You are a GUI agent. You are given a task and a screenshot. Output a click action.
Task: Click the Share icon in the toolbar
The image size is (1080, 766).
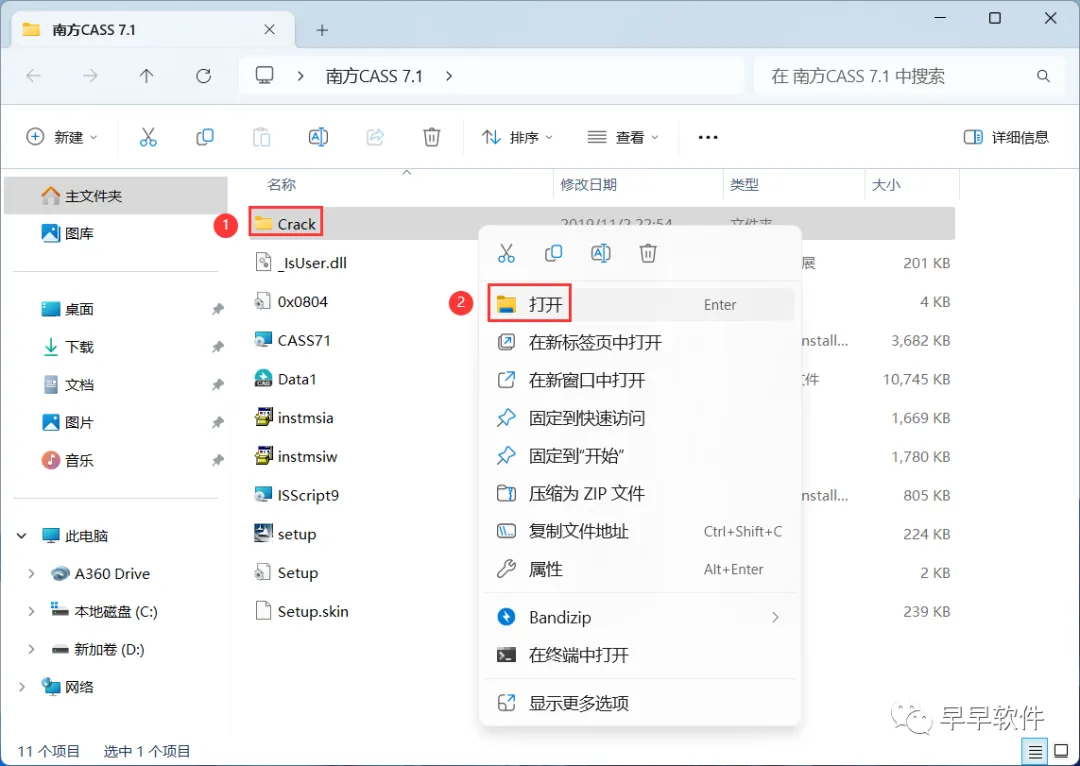point(375,137)
